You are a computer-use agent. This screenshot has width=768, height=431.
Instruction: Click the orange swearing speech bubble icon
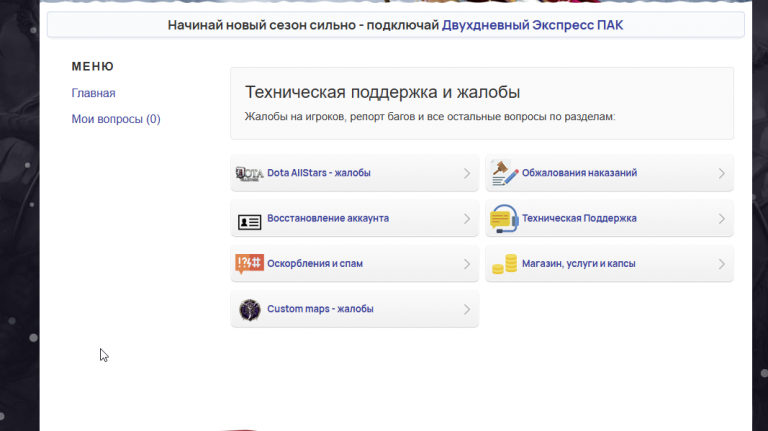coord(249,263)
